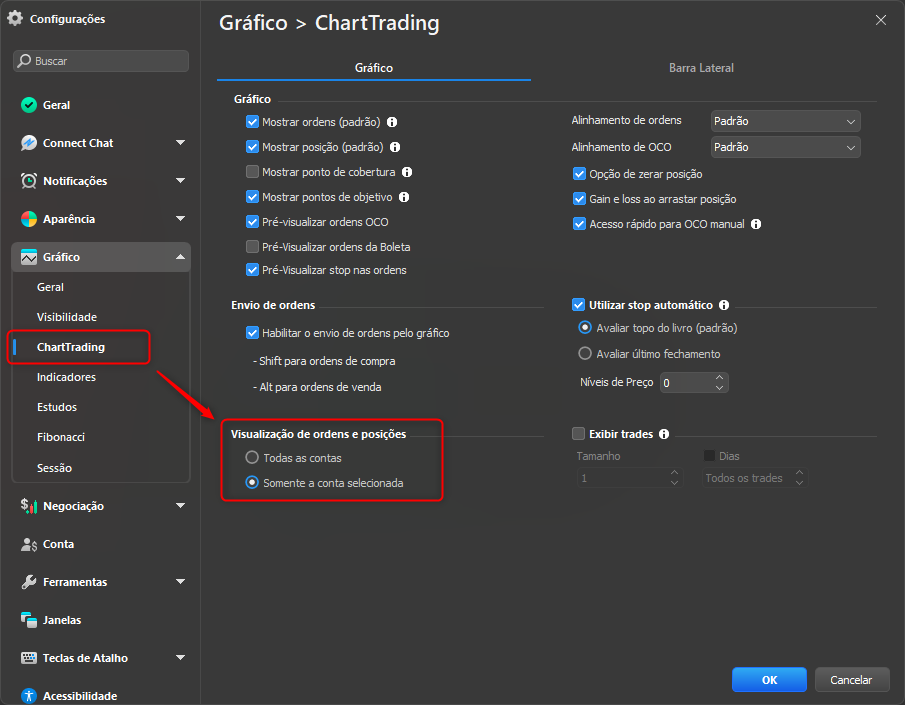
Task: Increase Níveis de Preço with up arrow
Action: (719, 378)
